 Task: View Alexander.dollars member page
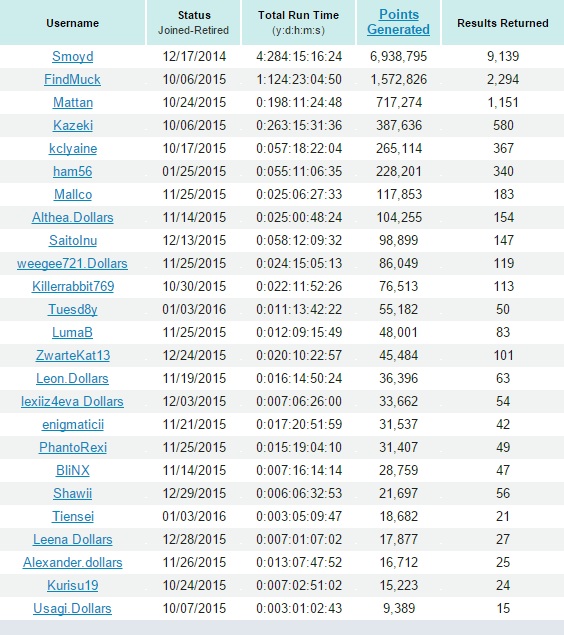point(72,563)
